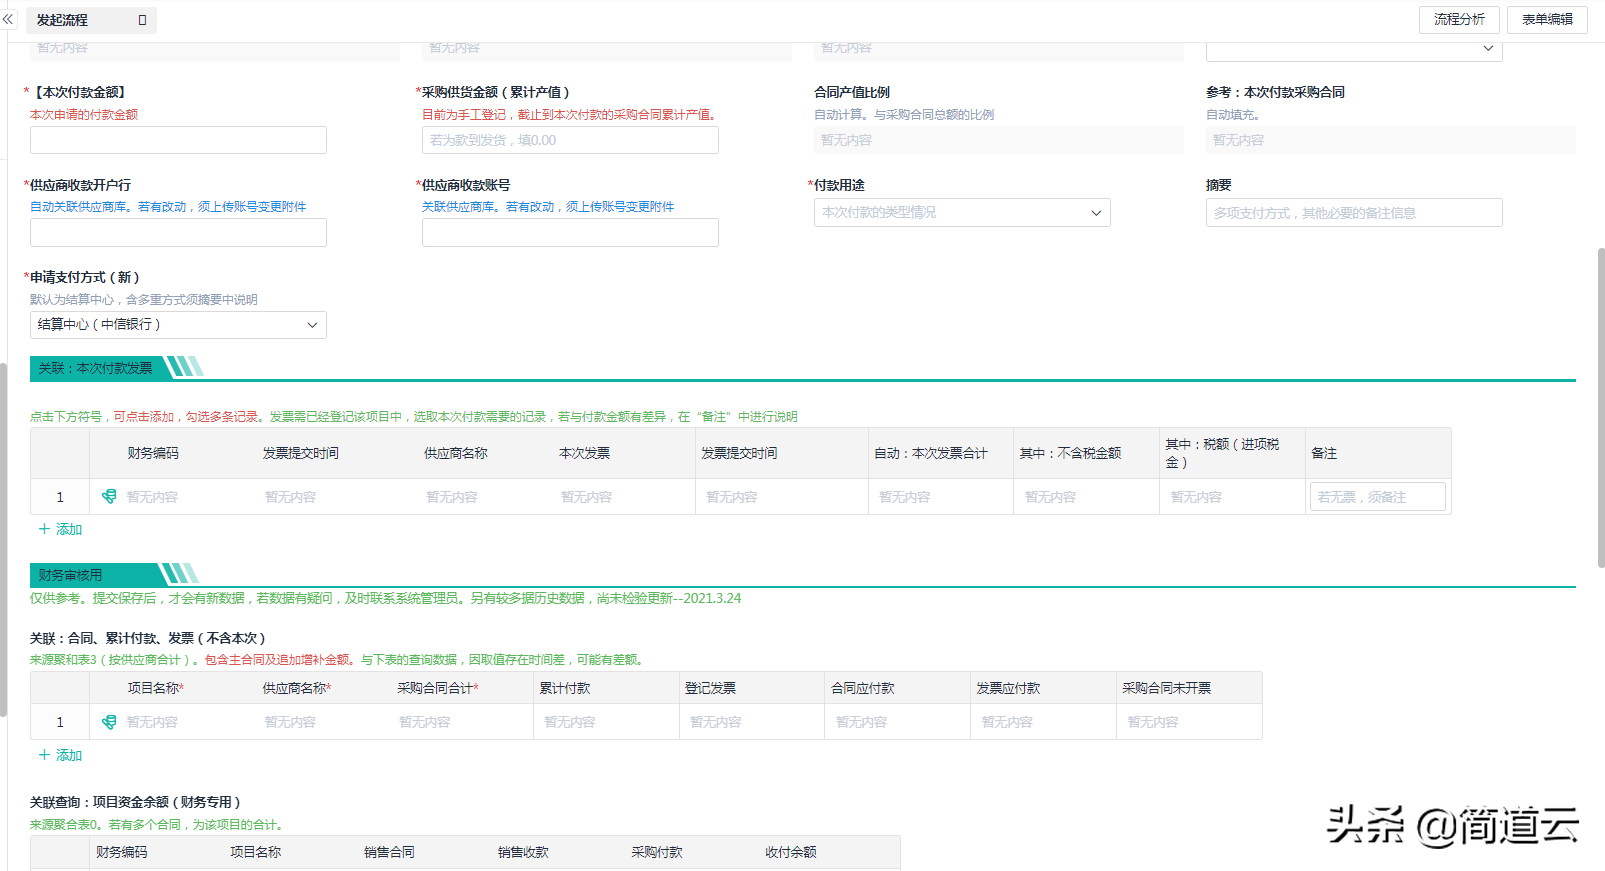
Task: Click 财务编码 header in invoice table
Action: pyautogui.click(x=153, y=453)
